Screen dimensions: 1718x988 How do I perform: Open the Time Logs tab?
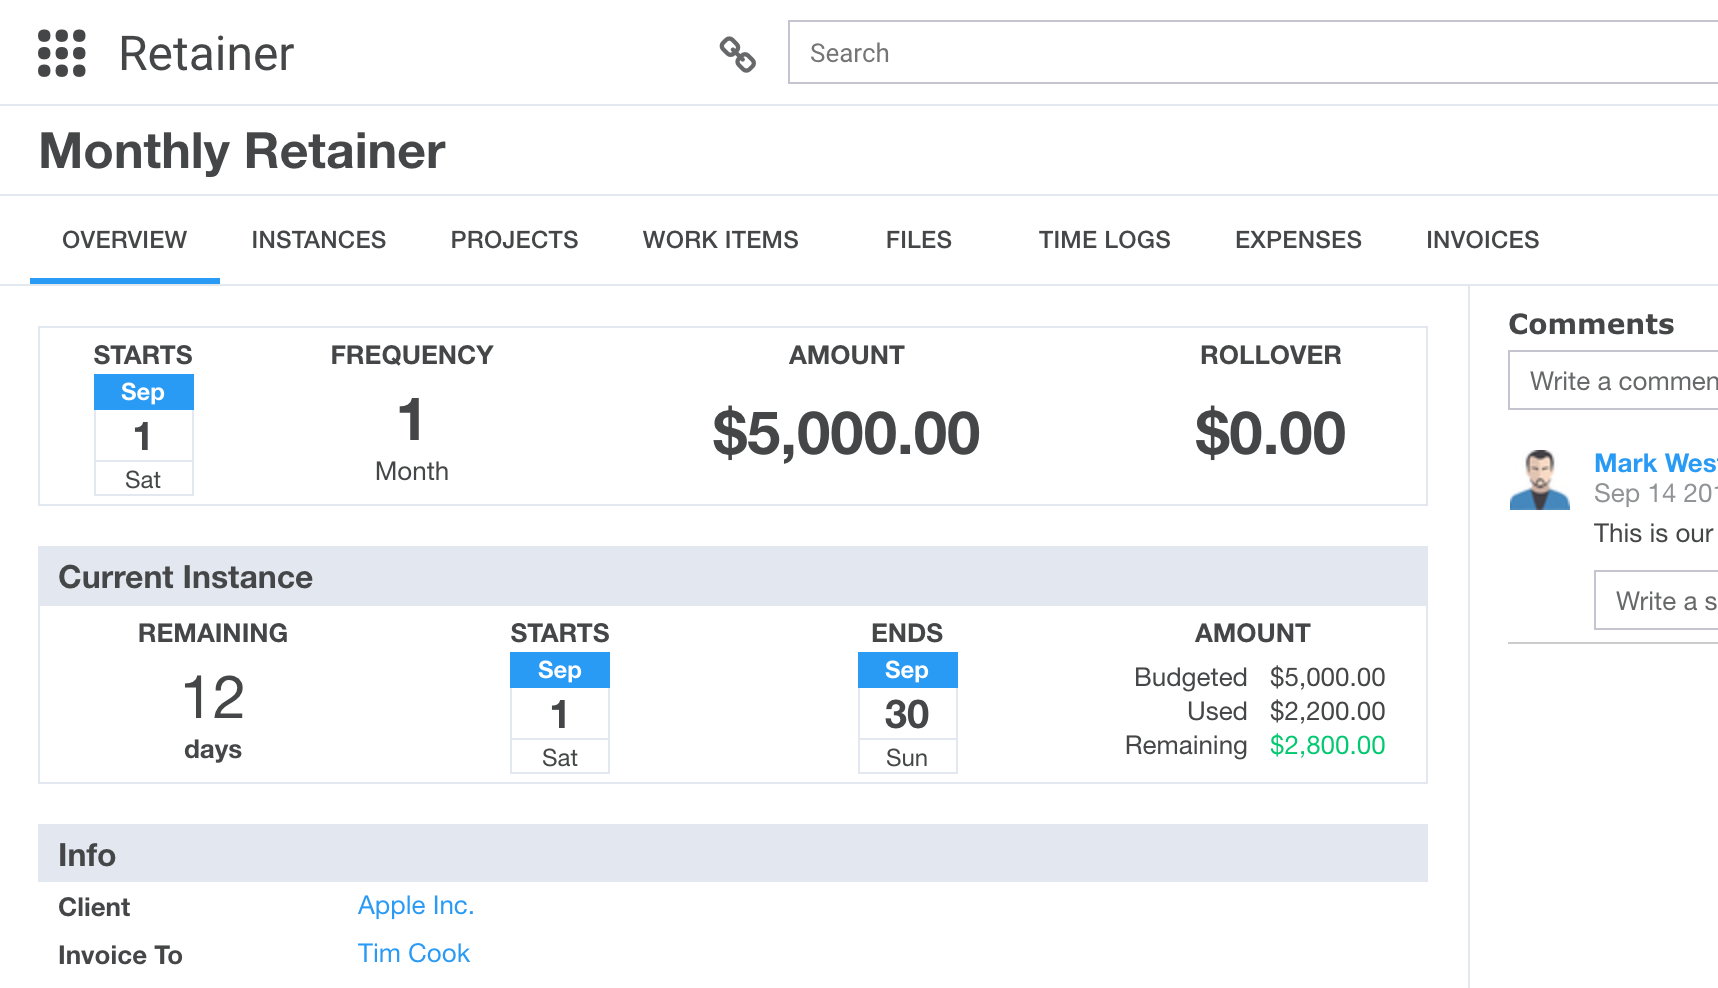[x=1104, y=240]
